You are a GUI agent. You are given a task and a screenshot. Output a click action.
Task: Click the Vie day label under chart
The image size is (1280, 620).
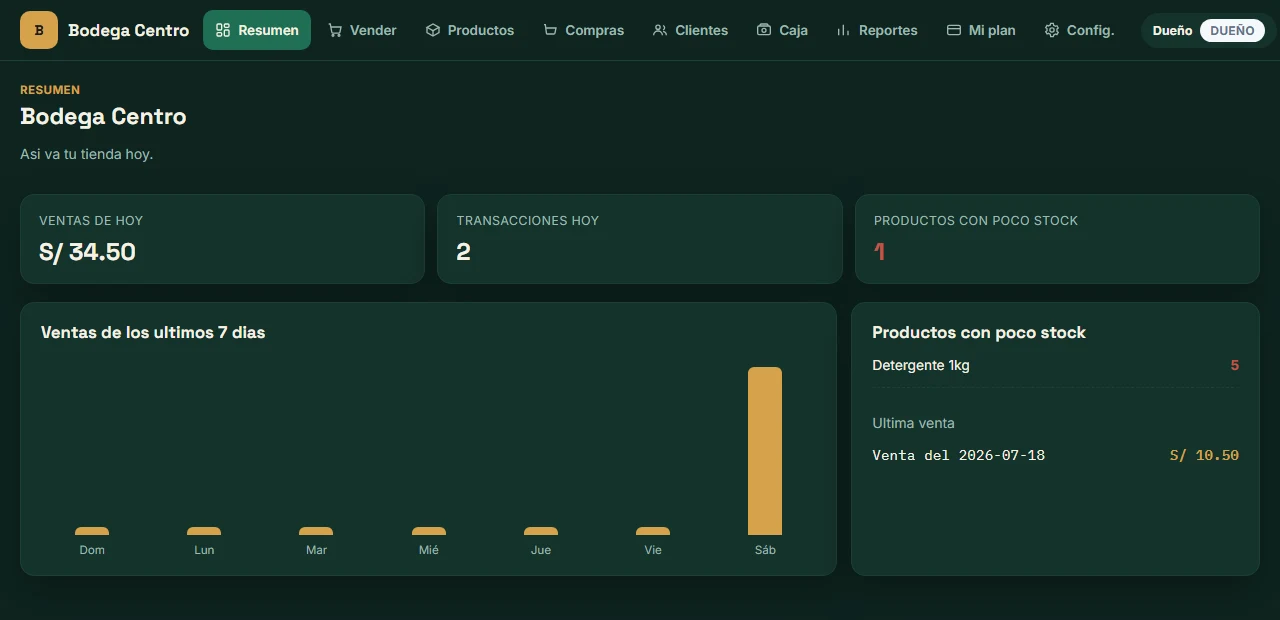pyautogui.click(x=653, y=550)
